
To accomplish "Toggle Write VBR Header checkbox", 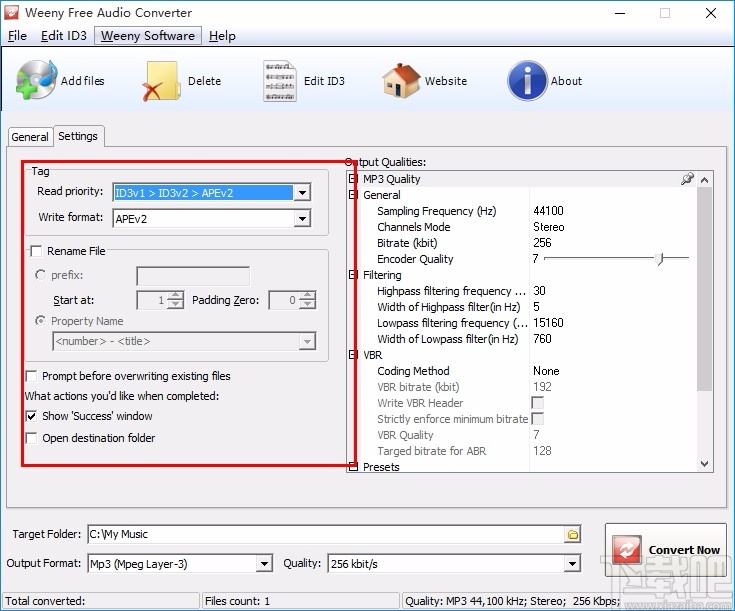I will pyautogui.click(x=538, y=403).
